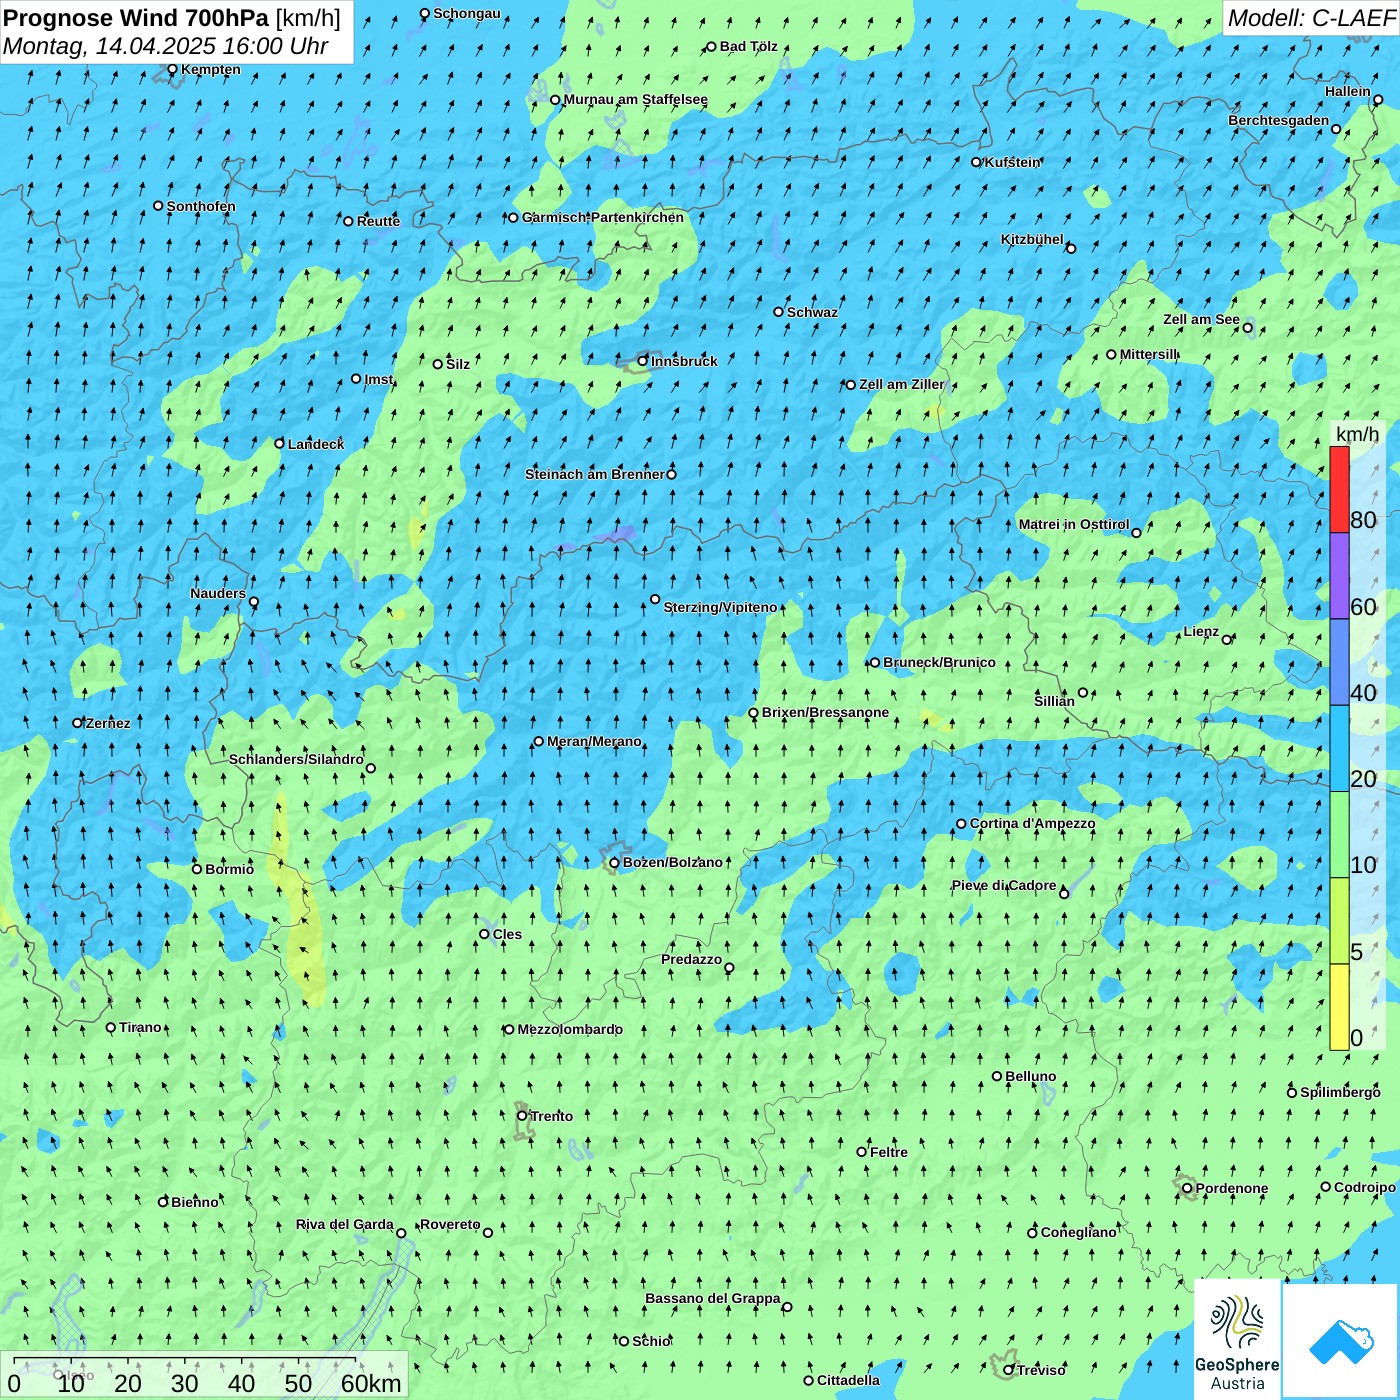Select the 'Bassano del Grappa' label

pos(713,1298)
